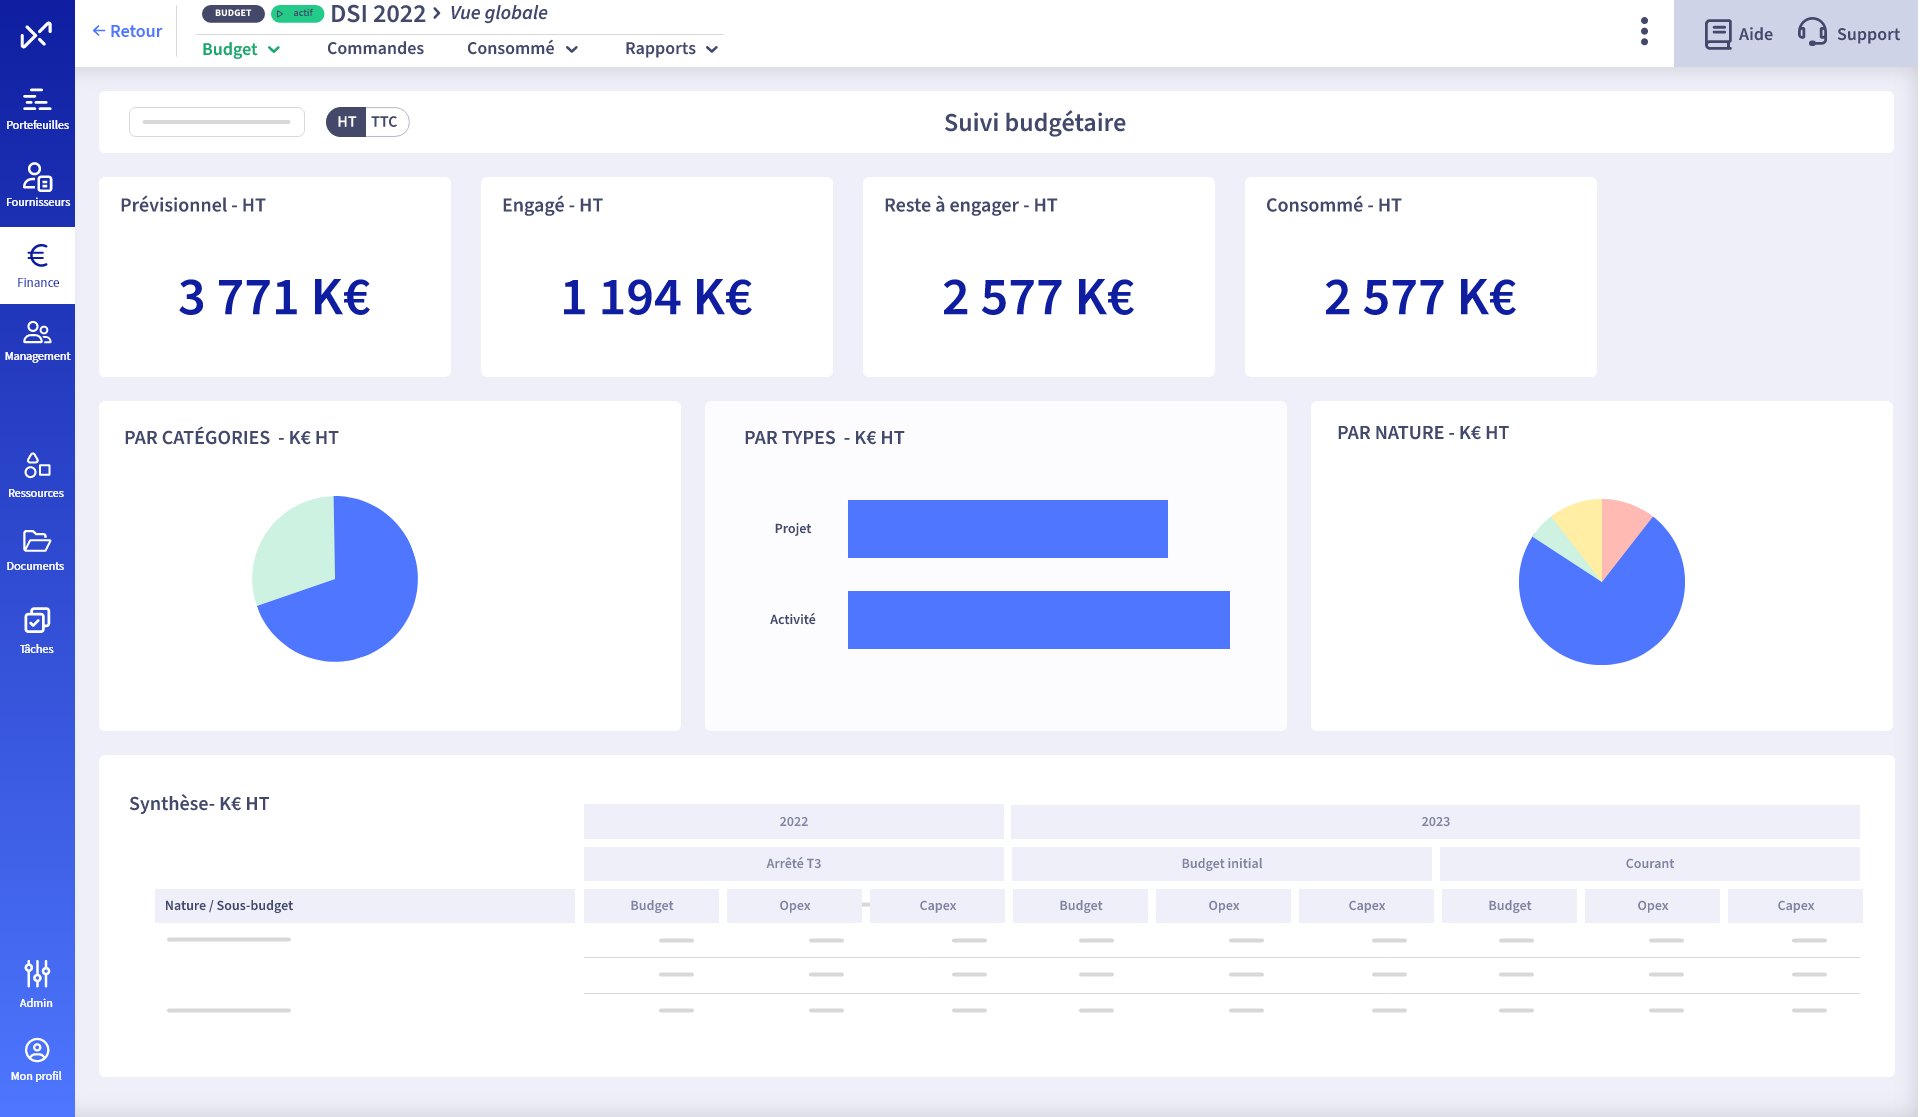Open the Documents section
The width and height of the screenshot is (1920, 1117).
(37, 548)
